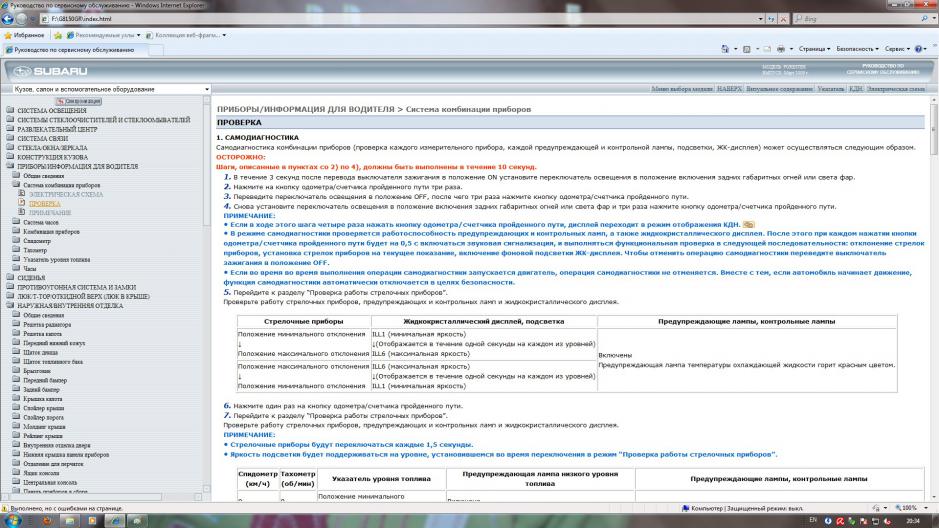Collapse the Система комбинации приборов node
Screen dimensions: 939x528
point(16,184)
